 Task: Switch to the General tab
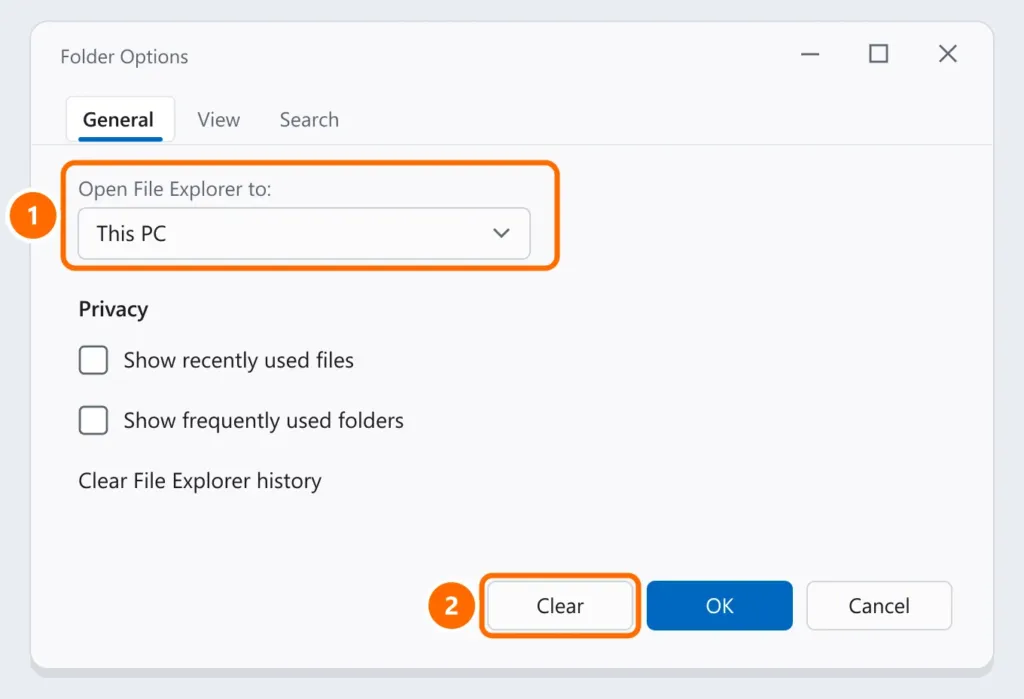click(x=120, y=120)
